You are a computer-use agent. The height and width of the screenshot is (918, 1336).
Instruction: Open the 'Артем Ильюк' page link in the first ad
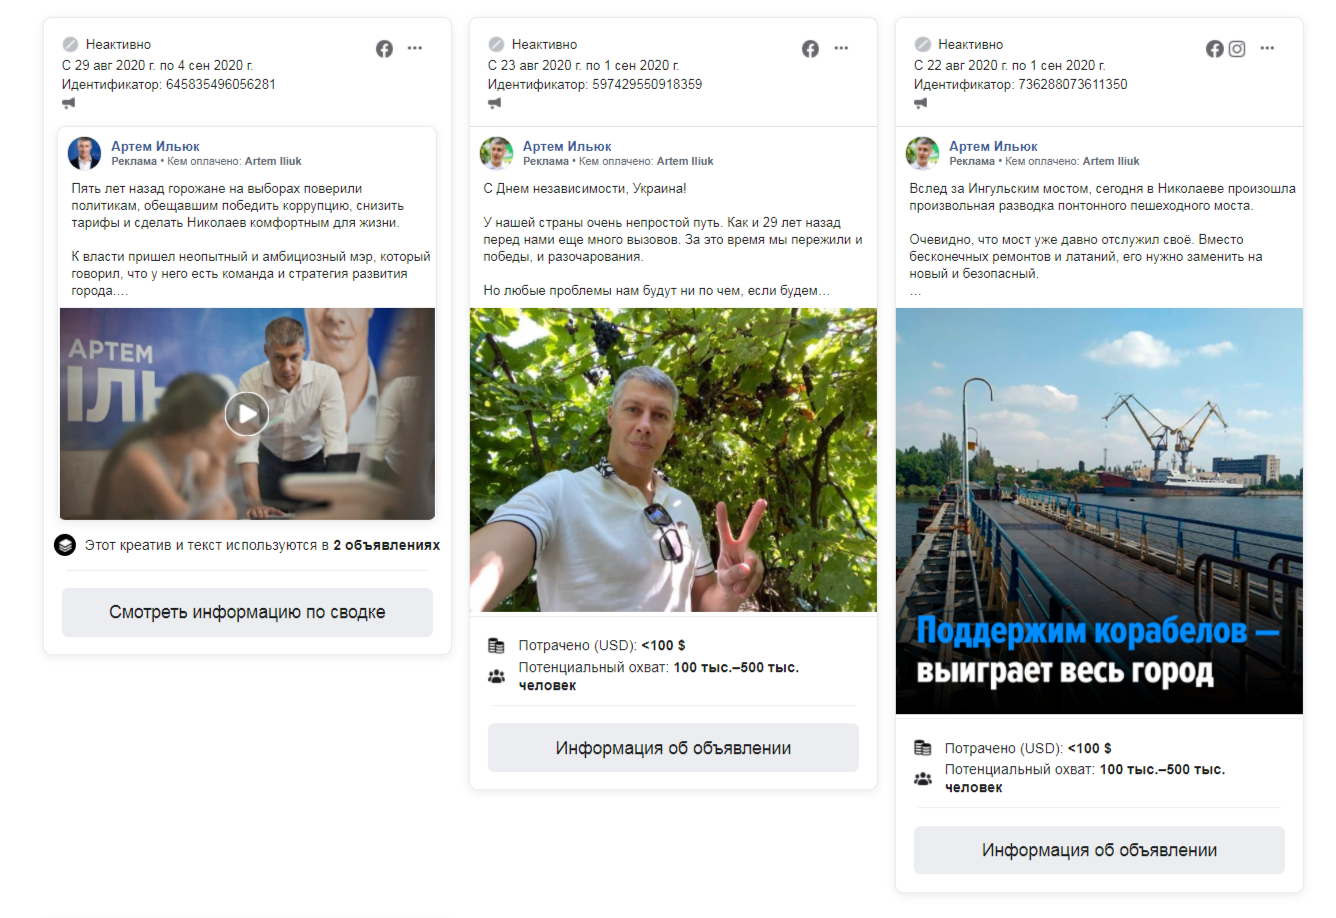tap(155, 146)
